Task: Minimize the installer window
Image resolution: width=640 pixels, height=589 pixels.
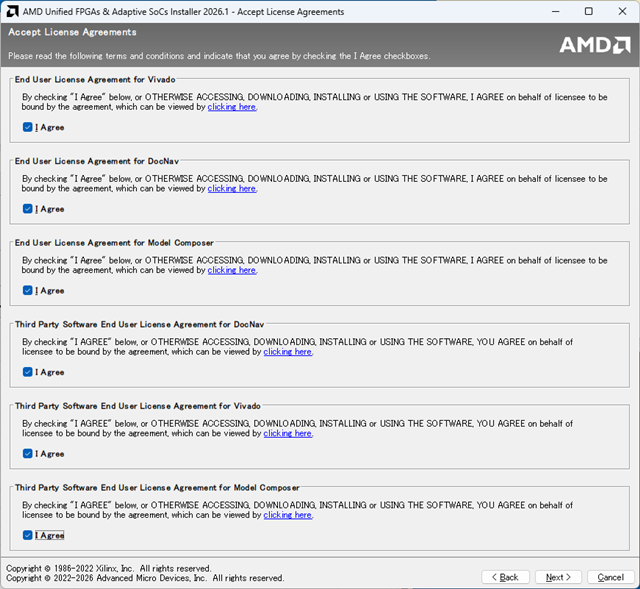Action: pyautogui.click(x=556, y=11)
